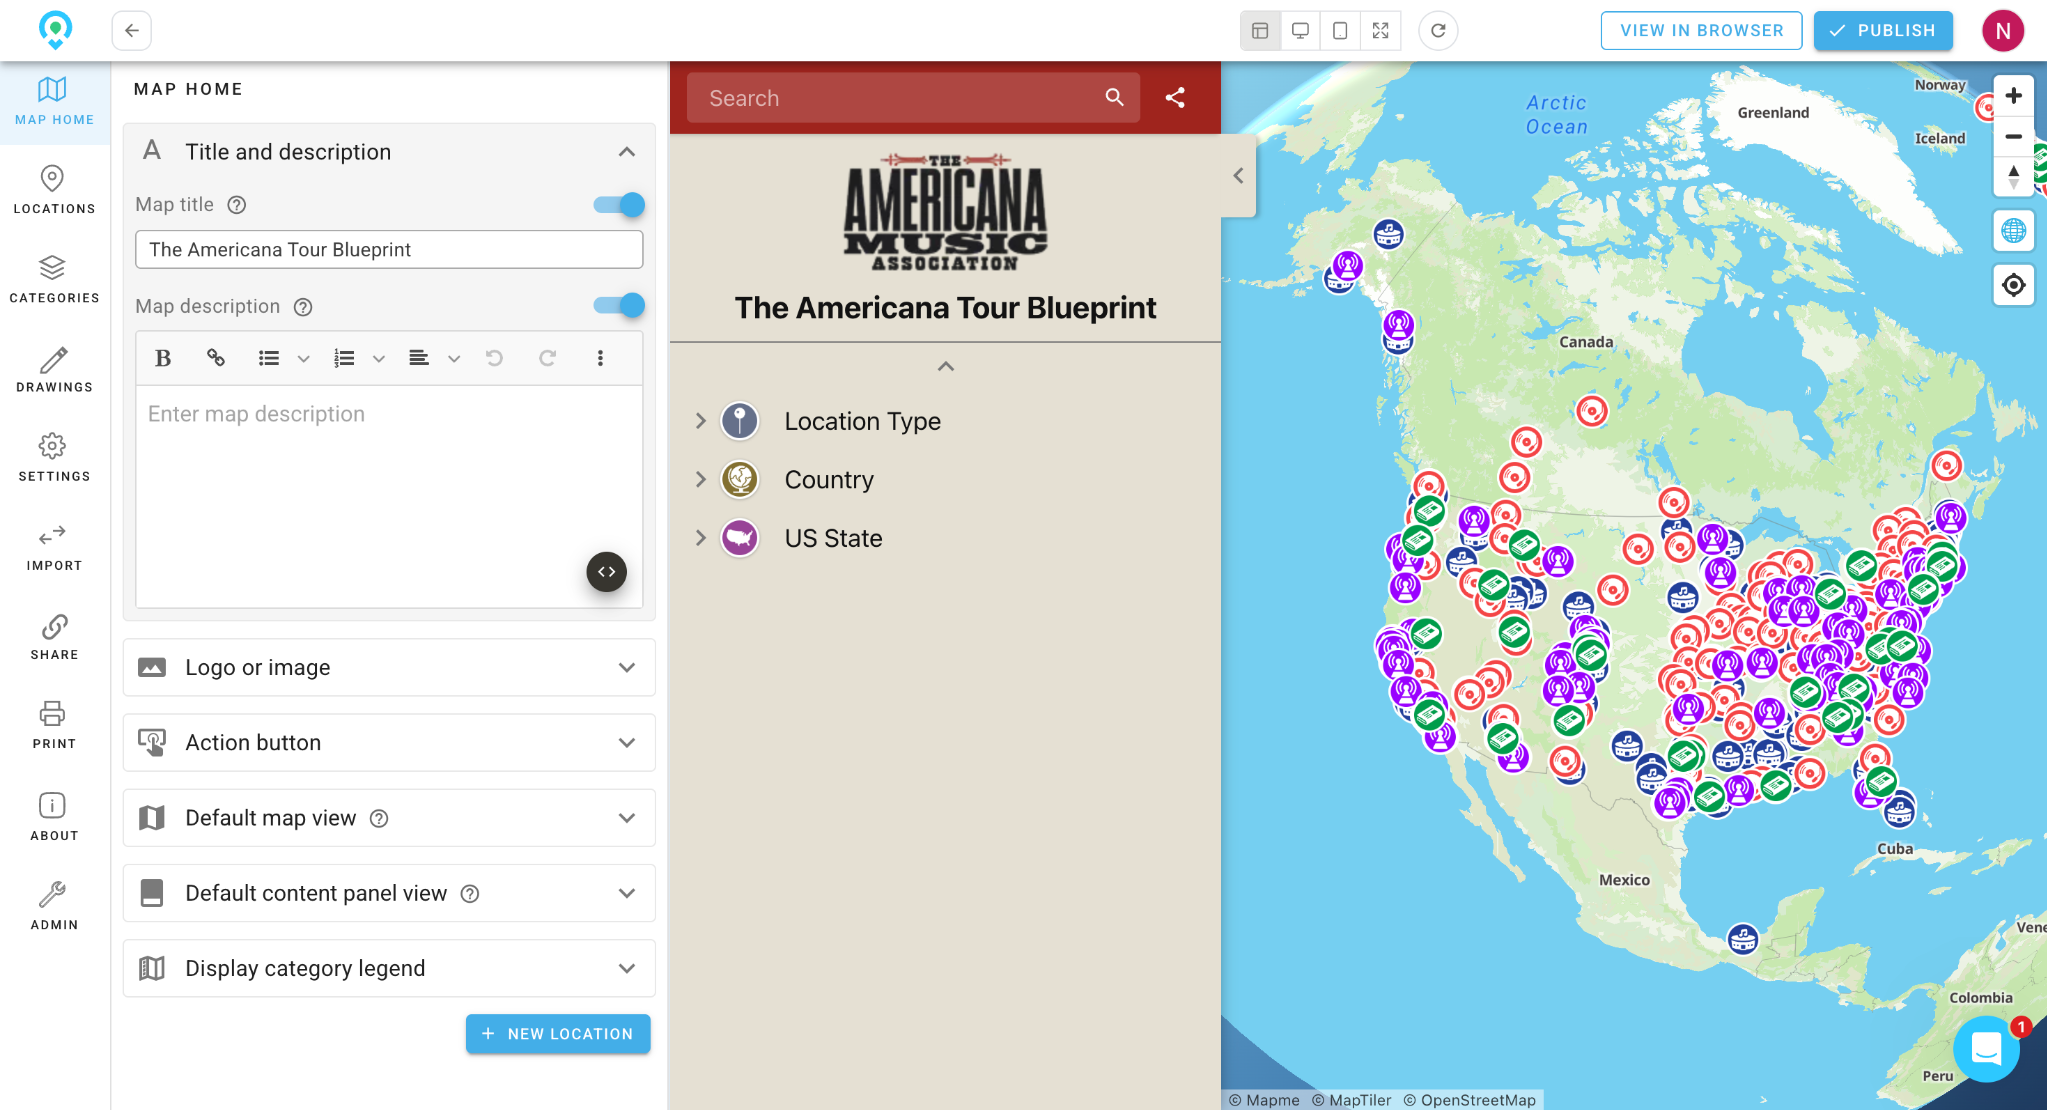
Task: Open the Categories sidebar section
Action: click(54, 278)
